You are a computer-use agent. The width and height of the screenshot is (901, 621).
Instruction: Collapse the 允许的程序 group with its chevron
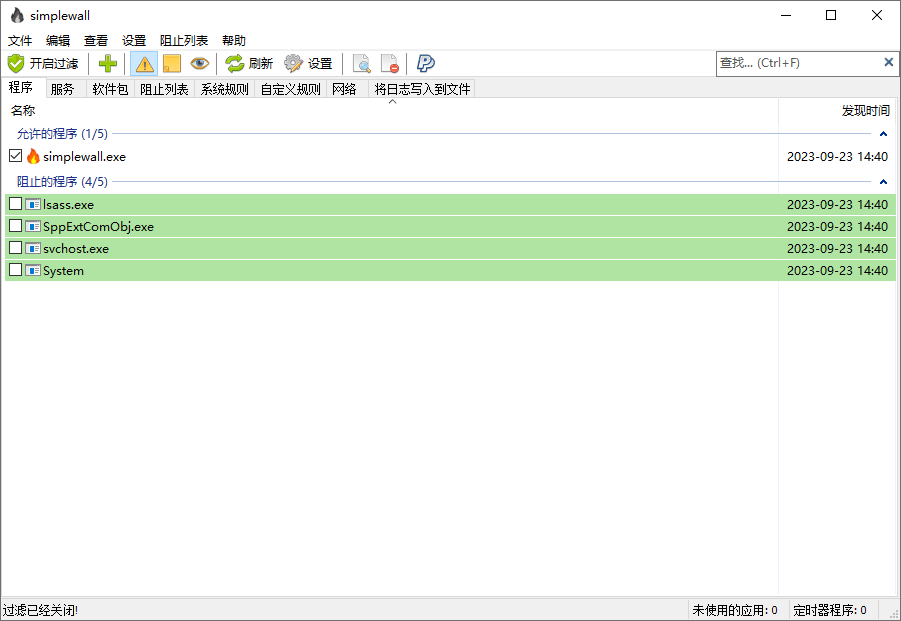881,133
